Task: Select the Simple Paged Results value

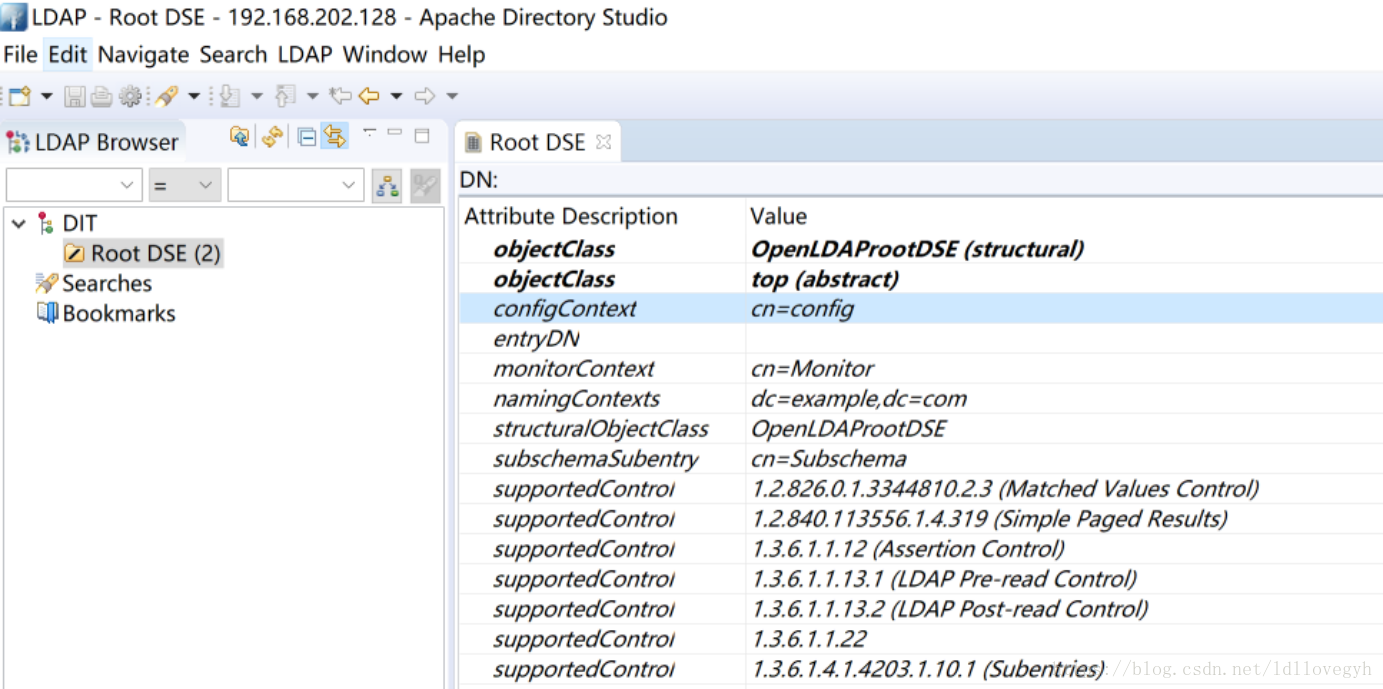Action: pos(989,519)
